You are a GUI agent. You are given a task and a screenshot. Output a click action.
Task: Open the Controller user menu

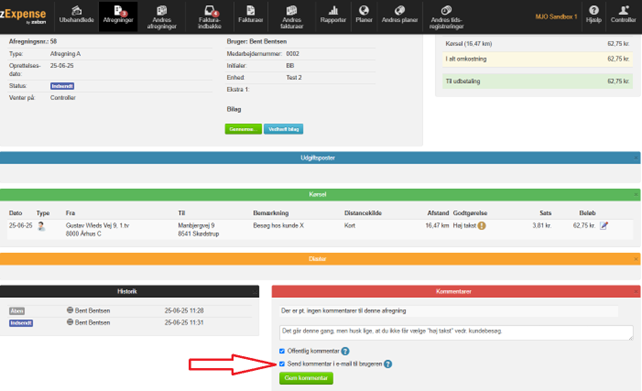tap(623, 15)
